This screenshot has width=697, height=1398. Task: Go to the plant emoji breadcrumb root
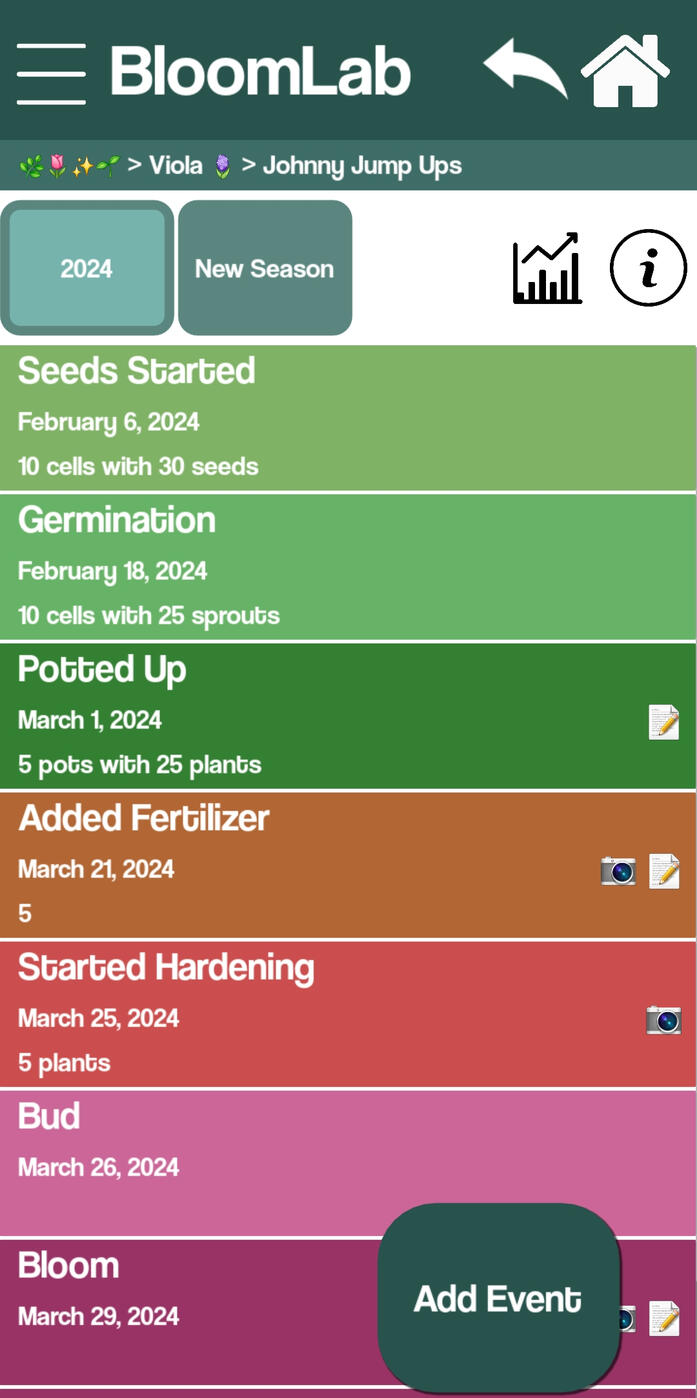[69, 165]
